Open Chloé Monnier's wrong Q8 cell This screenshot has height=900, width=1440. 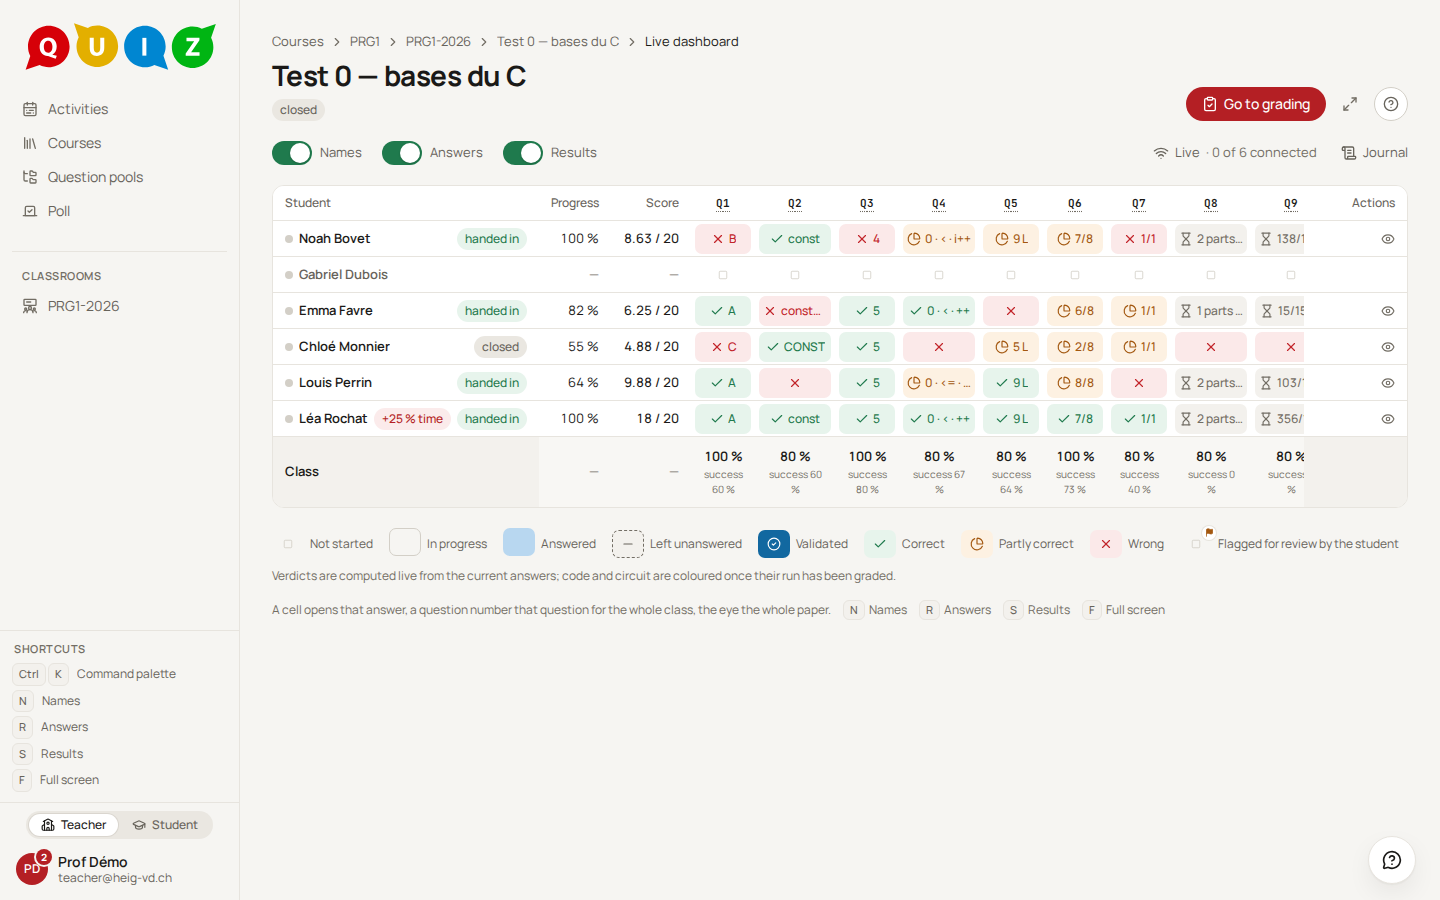click(1211, 347)
